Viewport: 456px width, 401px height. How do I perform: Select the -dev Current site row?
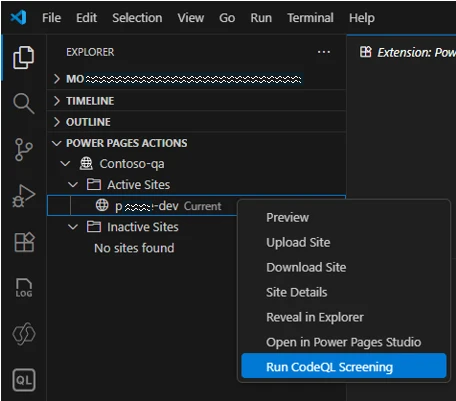(x=143, y=206)
